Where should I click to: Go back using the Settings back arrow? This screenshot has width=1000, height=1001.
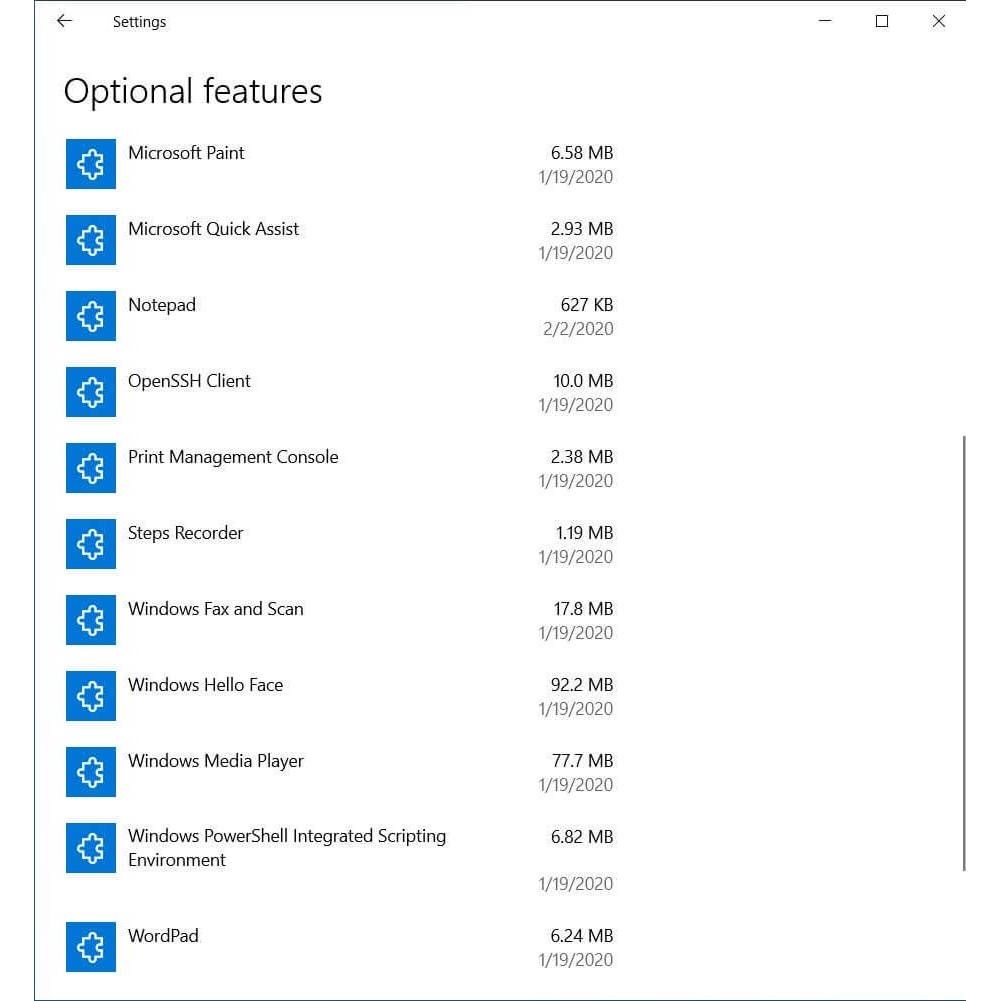(x=64, y=21)
